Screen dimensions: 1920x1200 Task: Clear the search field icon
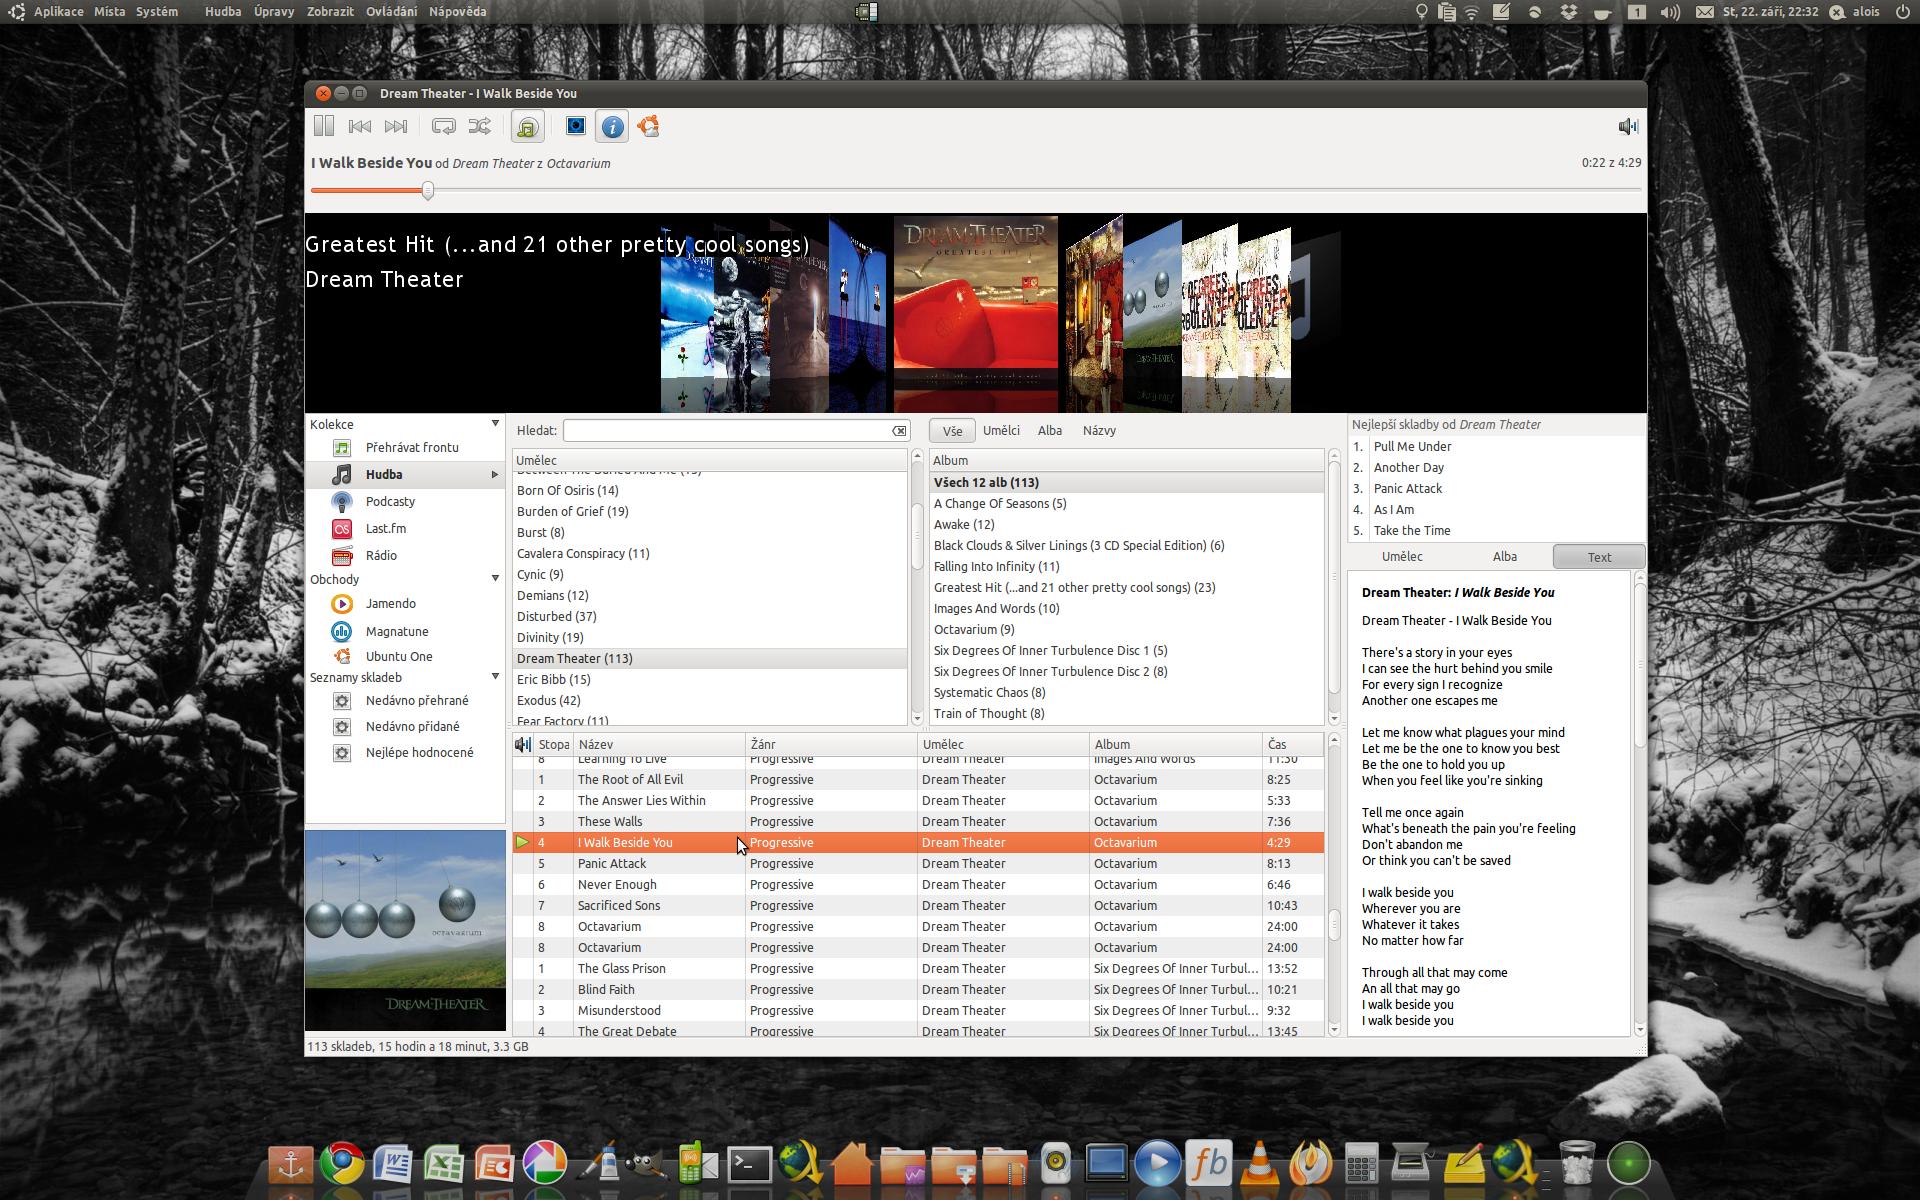point(899,431)
